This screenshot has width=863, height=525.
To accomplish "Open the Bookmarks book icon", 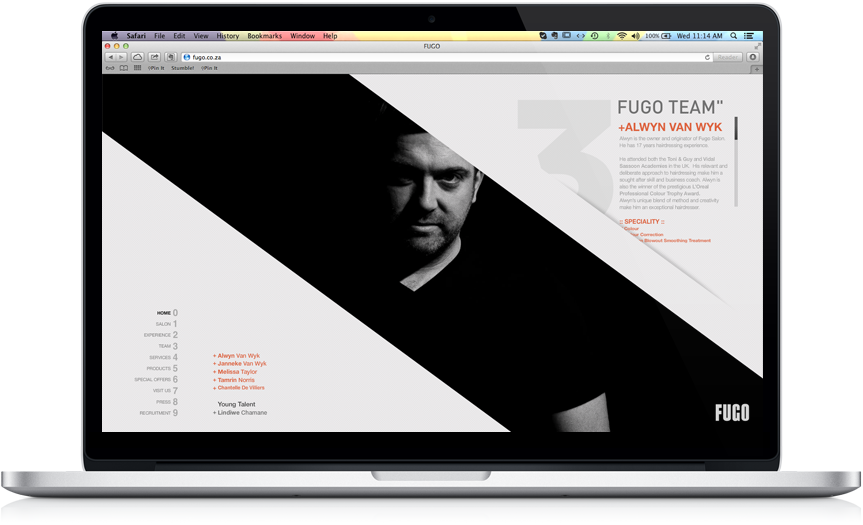I will coord(124,68).
